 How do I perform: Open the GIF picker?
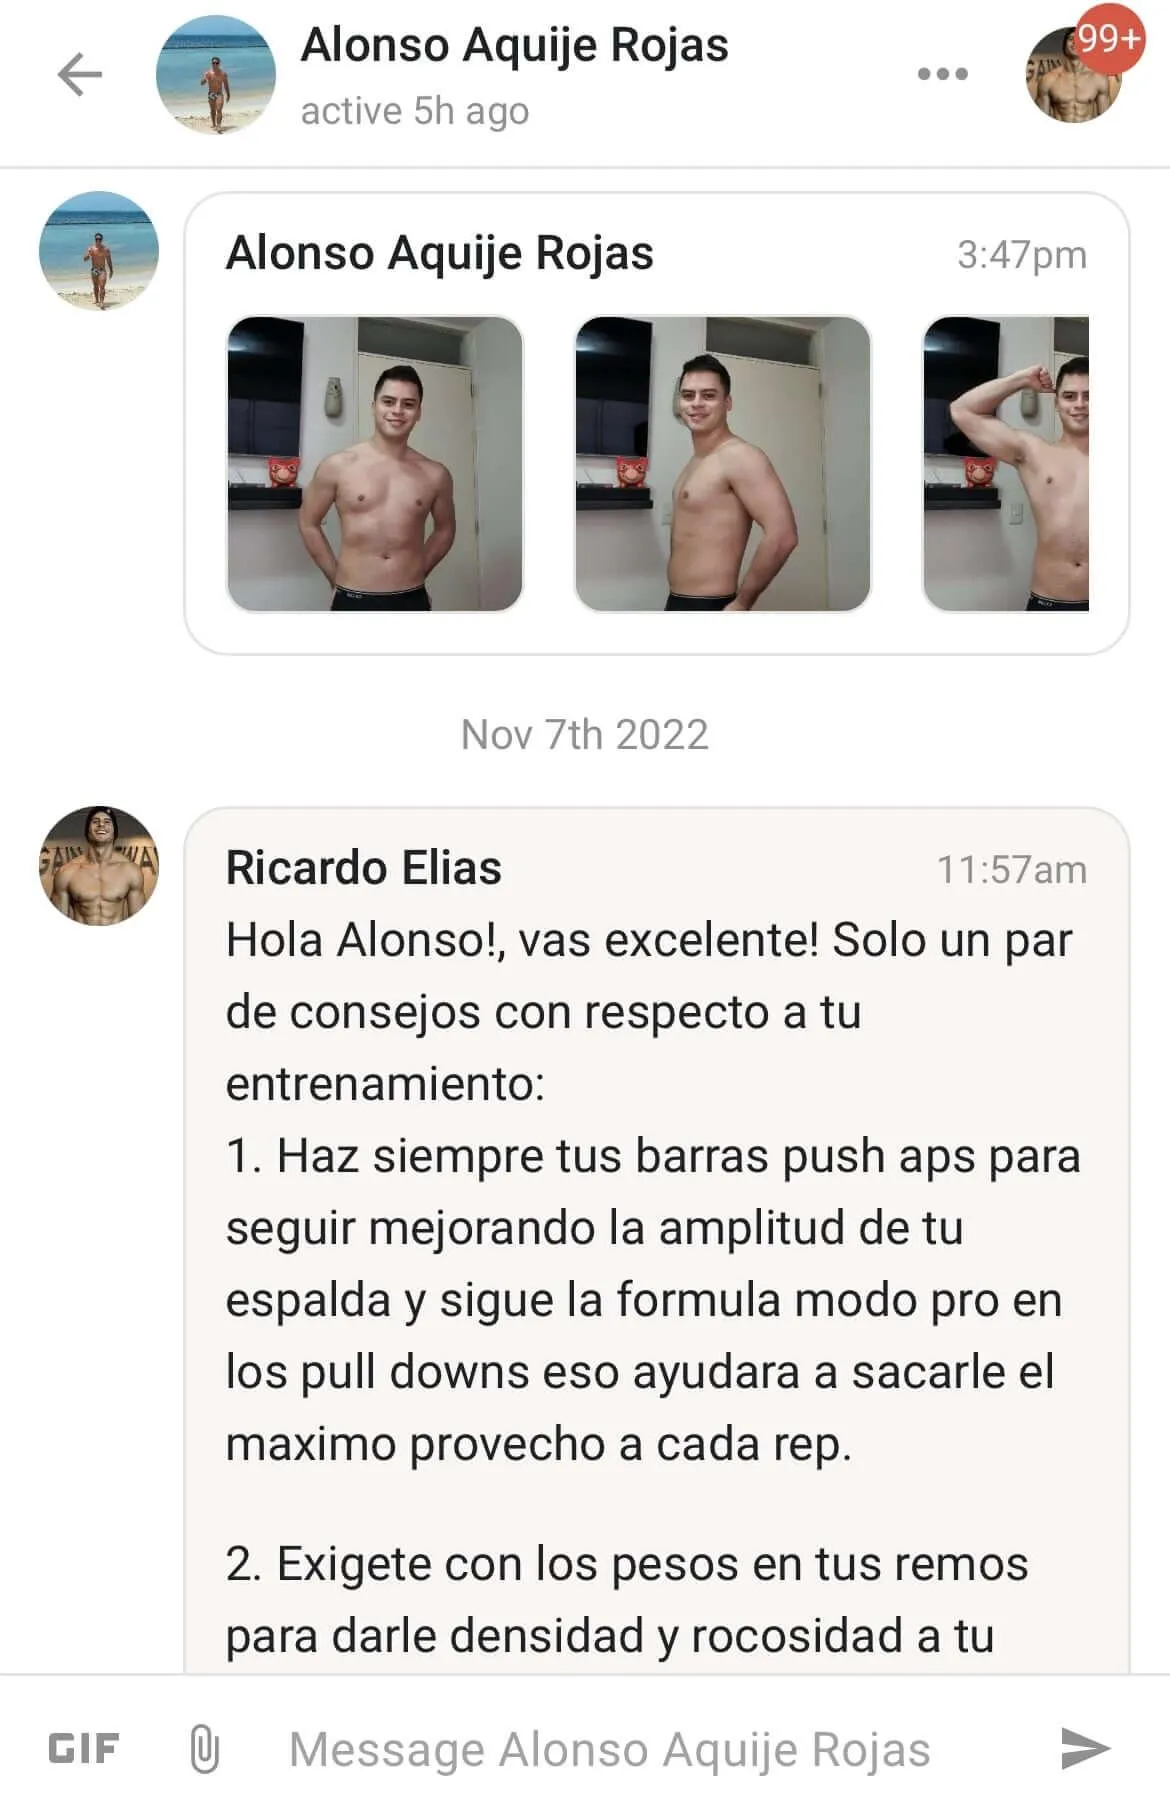pyautogui.click(x=84, y=1748)
